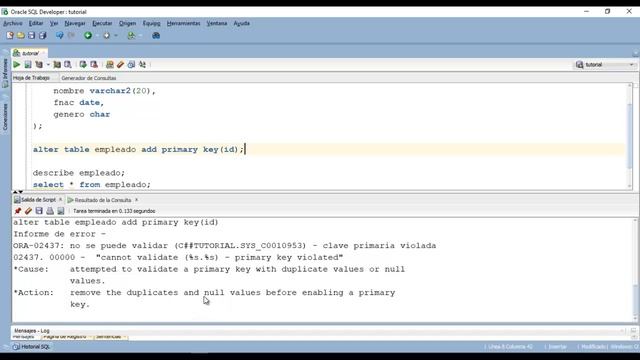Clear the worksheet with the eraser icon
This screenshot has width=640, height=360.
[120, 64]
